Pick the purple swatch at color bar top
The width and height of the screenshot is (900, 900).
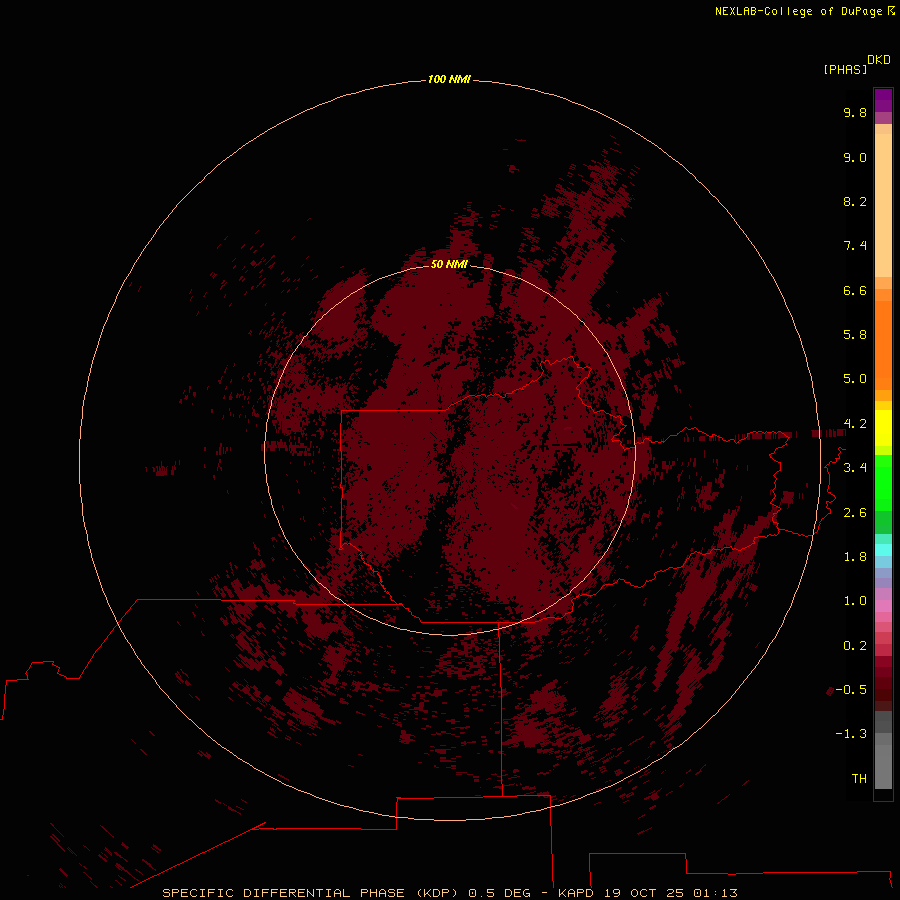point(883,100)
